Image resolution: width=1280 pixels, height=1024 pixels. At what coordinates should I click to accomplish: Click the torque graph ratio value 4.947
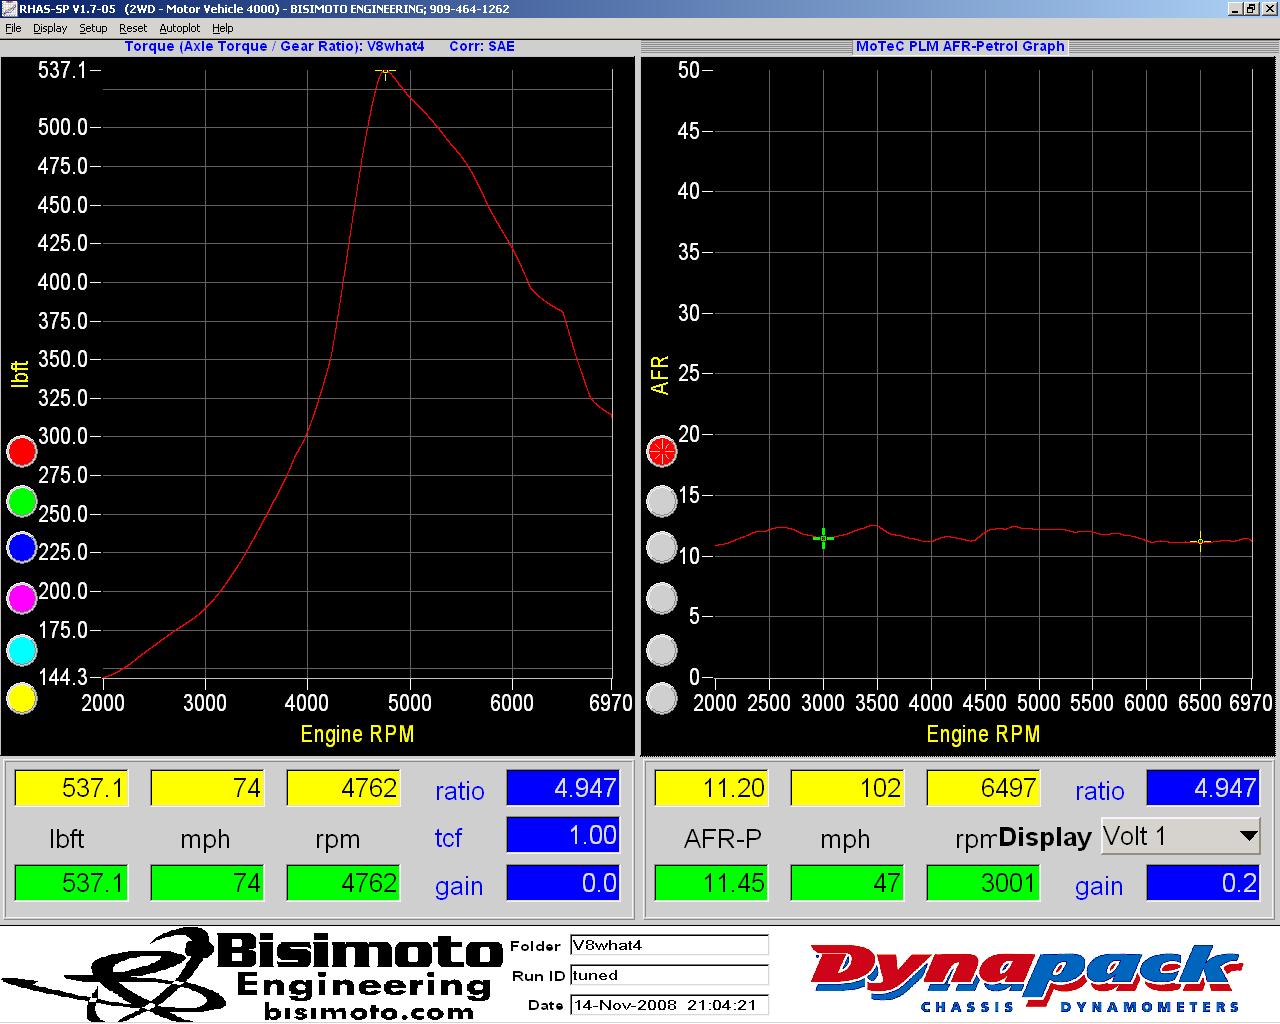pyautogui.click(x=563, y=788)
